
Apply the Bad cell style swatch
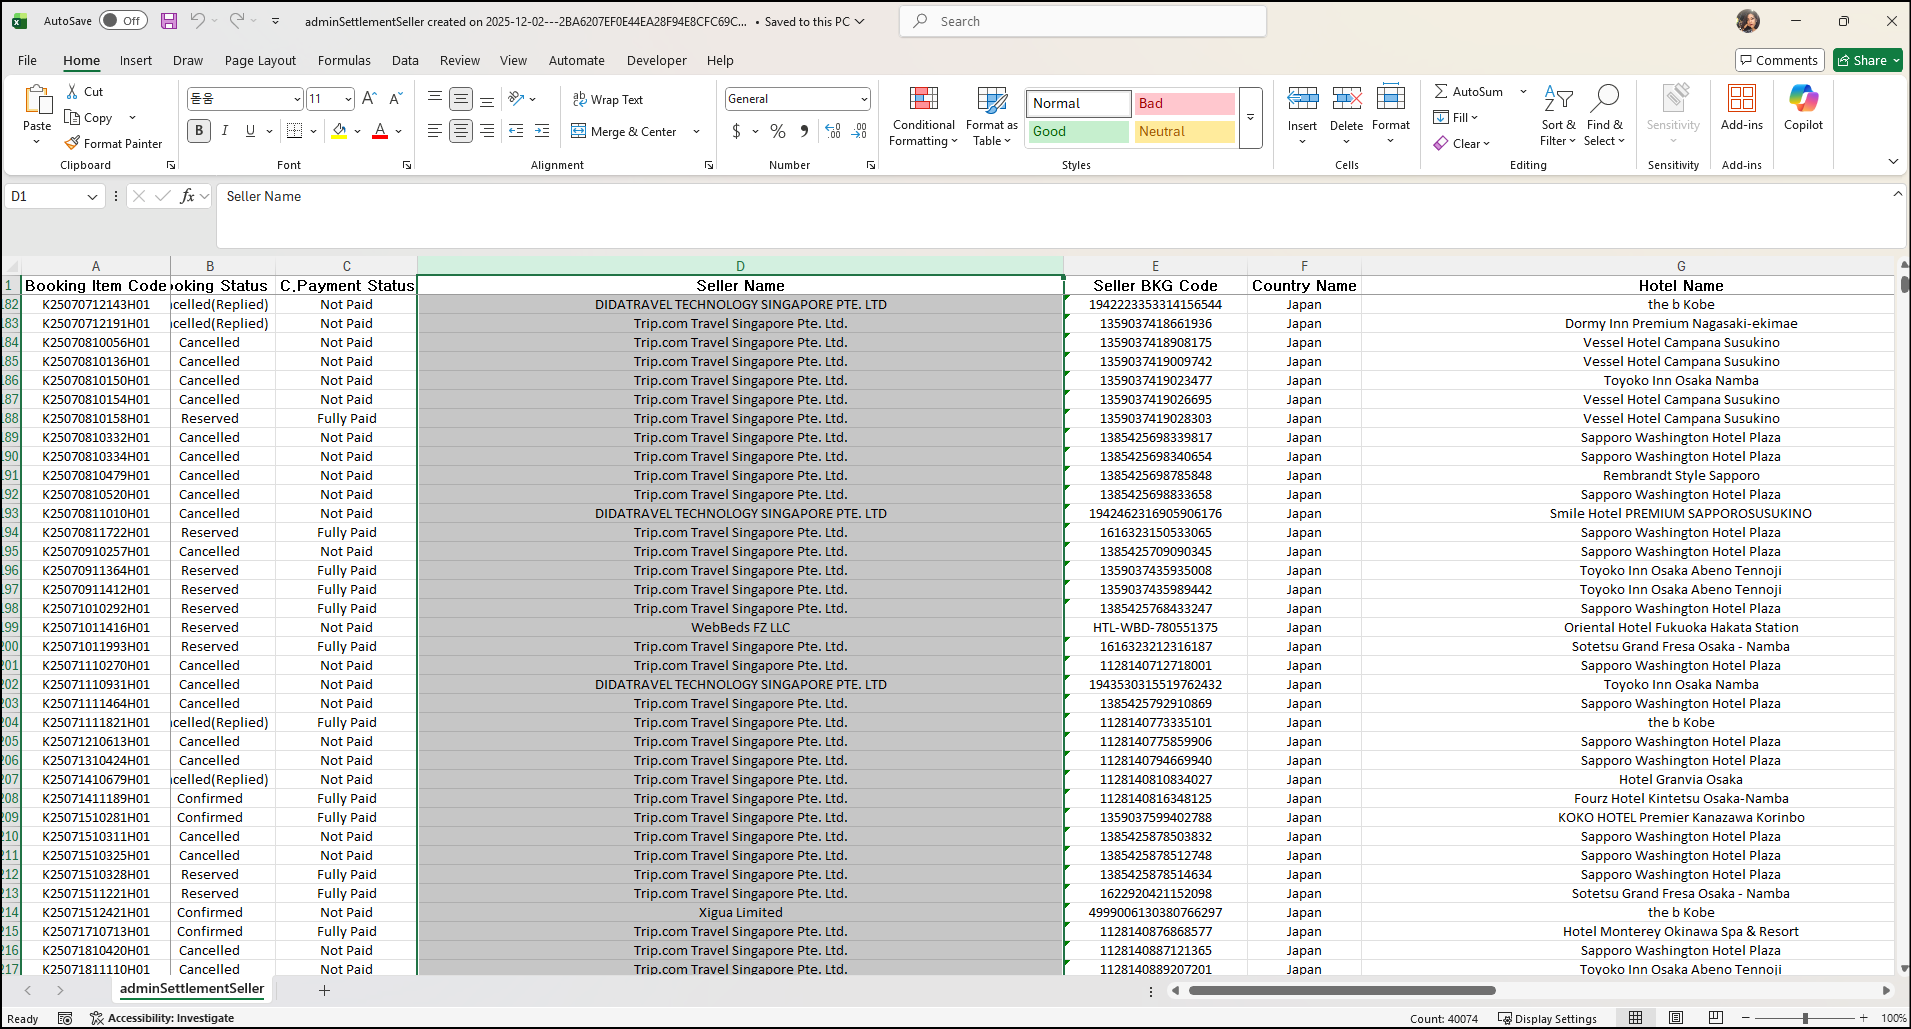pos(1184,104)
